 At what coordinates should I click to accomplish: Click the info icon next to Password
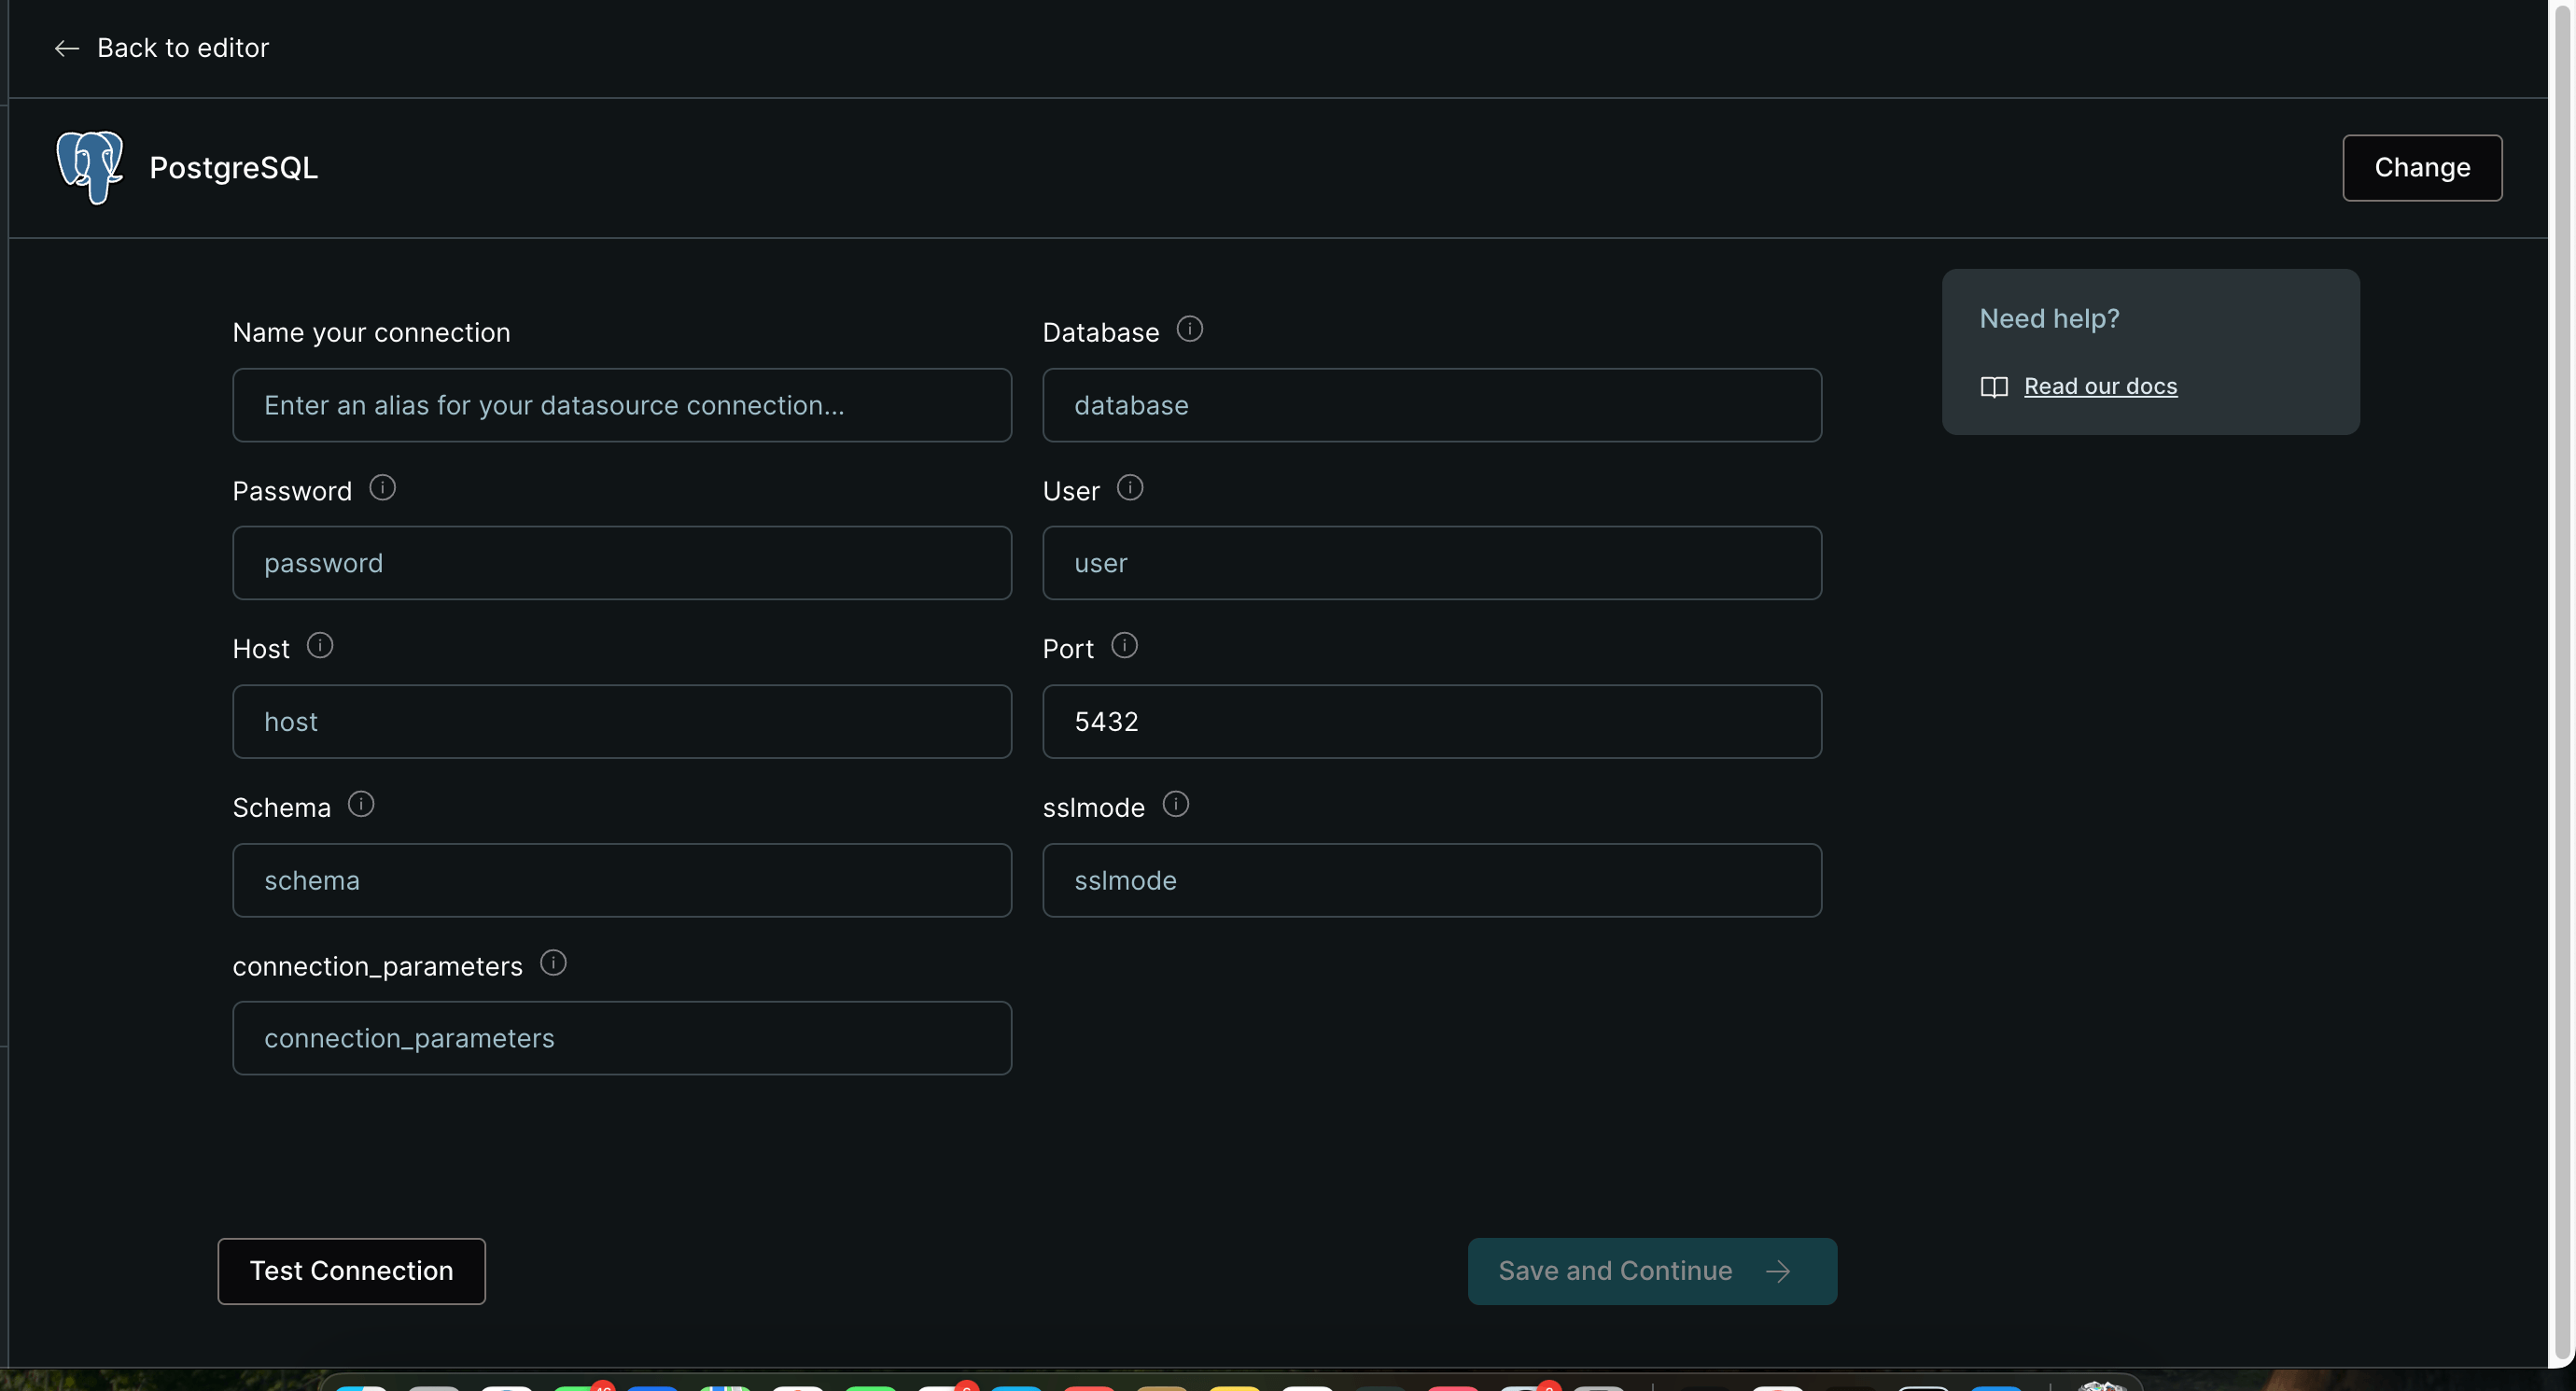click(x=383, y=488)
